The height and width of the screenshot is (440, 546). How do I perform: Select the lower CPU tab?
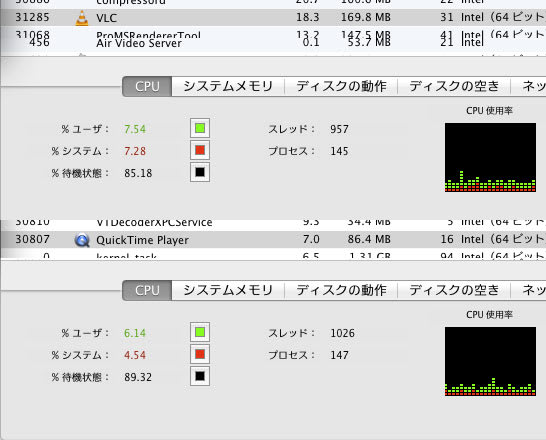click(147, 290)
